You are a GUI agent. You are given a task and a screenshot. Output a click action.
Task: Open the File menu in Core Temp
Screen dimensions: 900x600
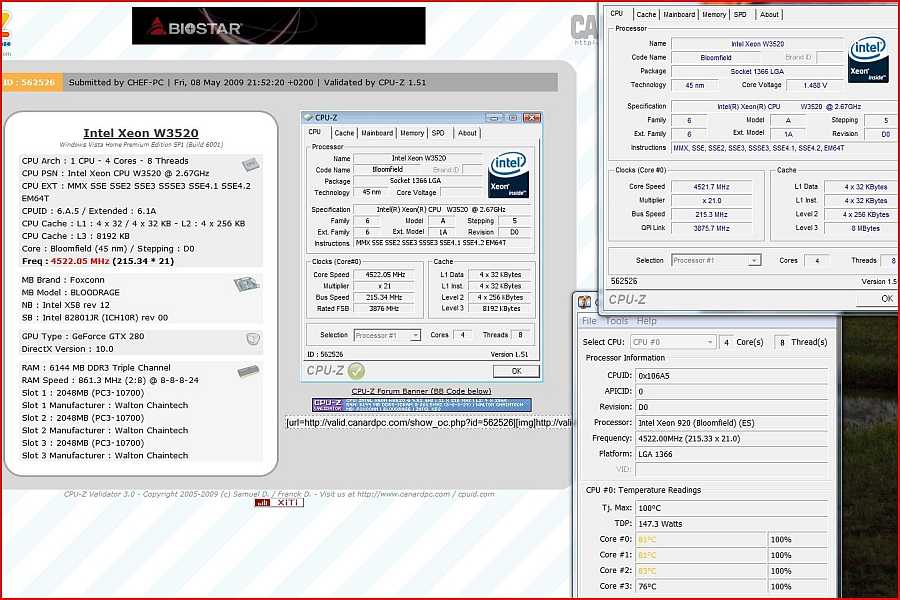[589, 321]
